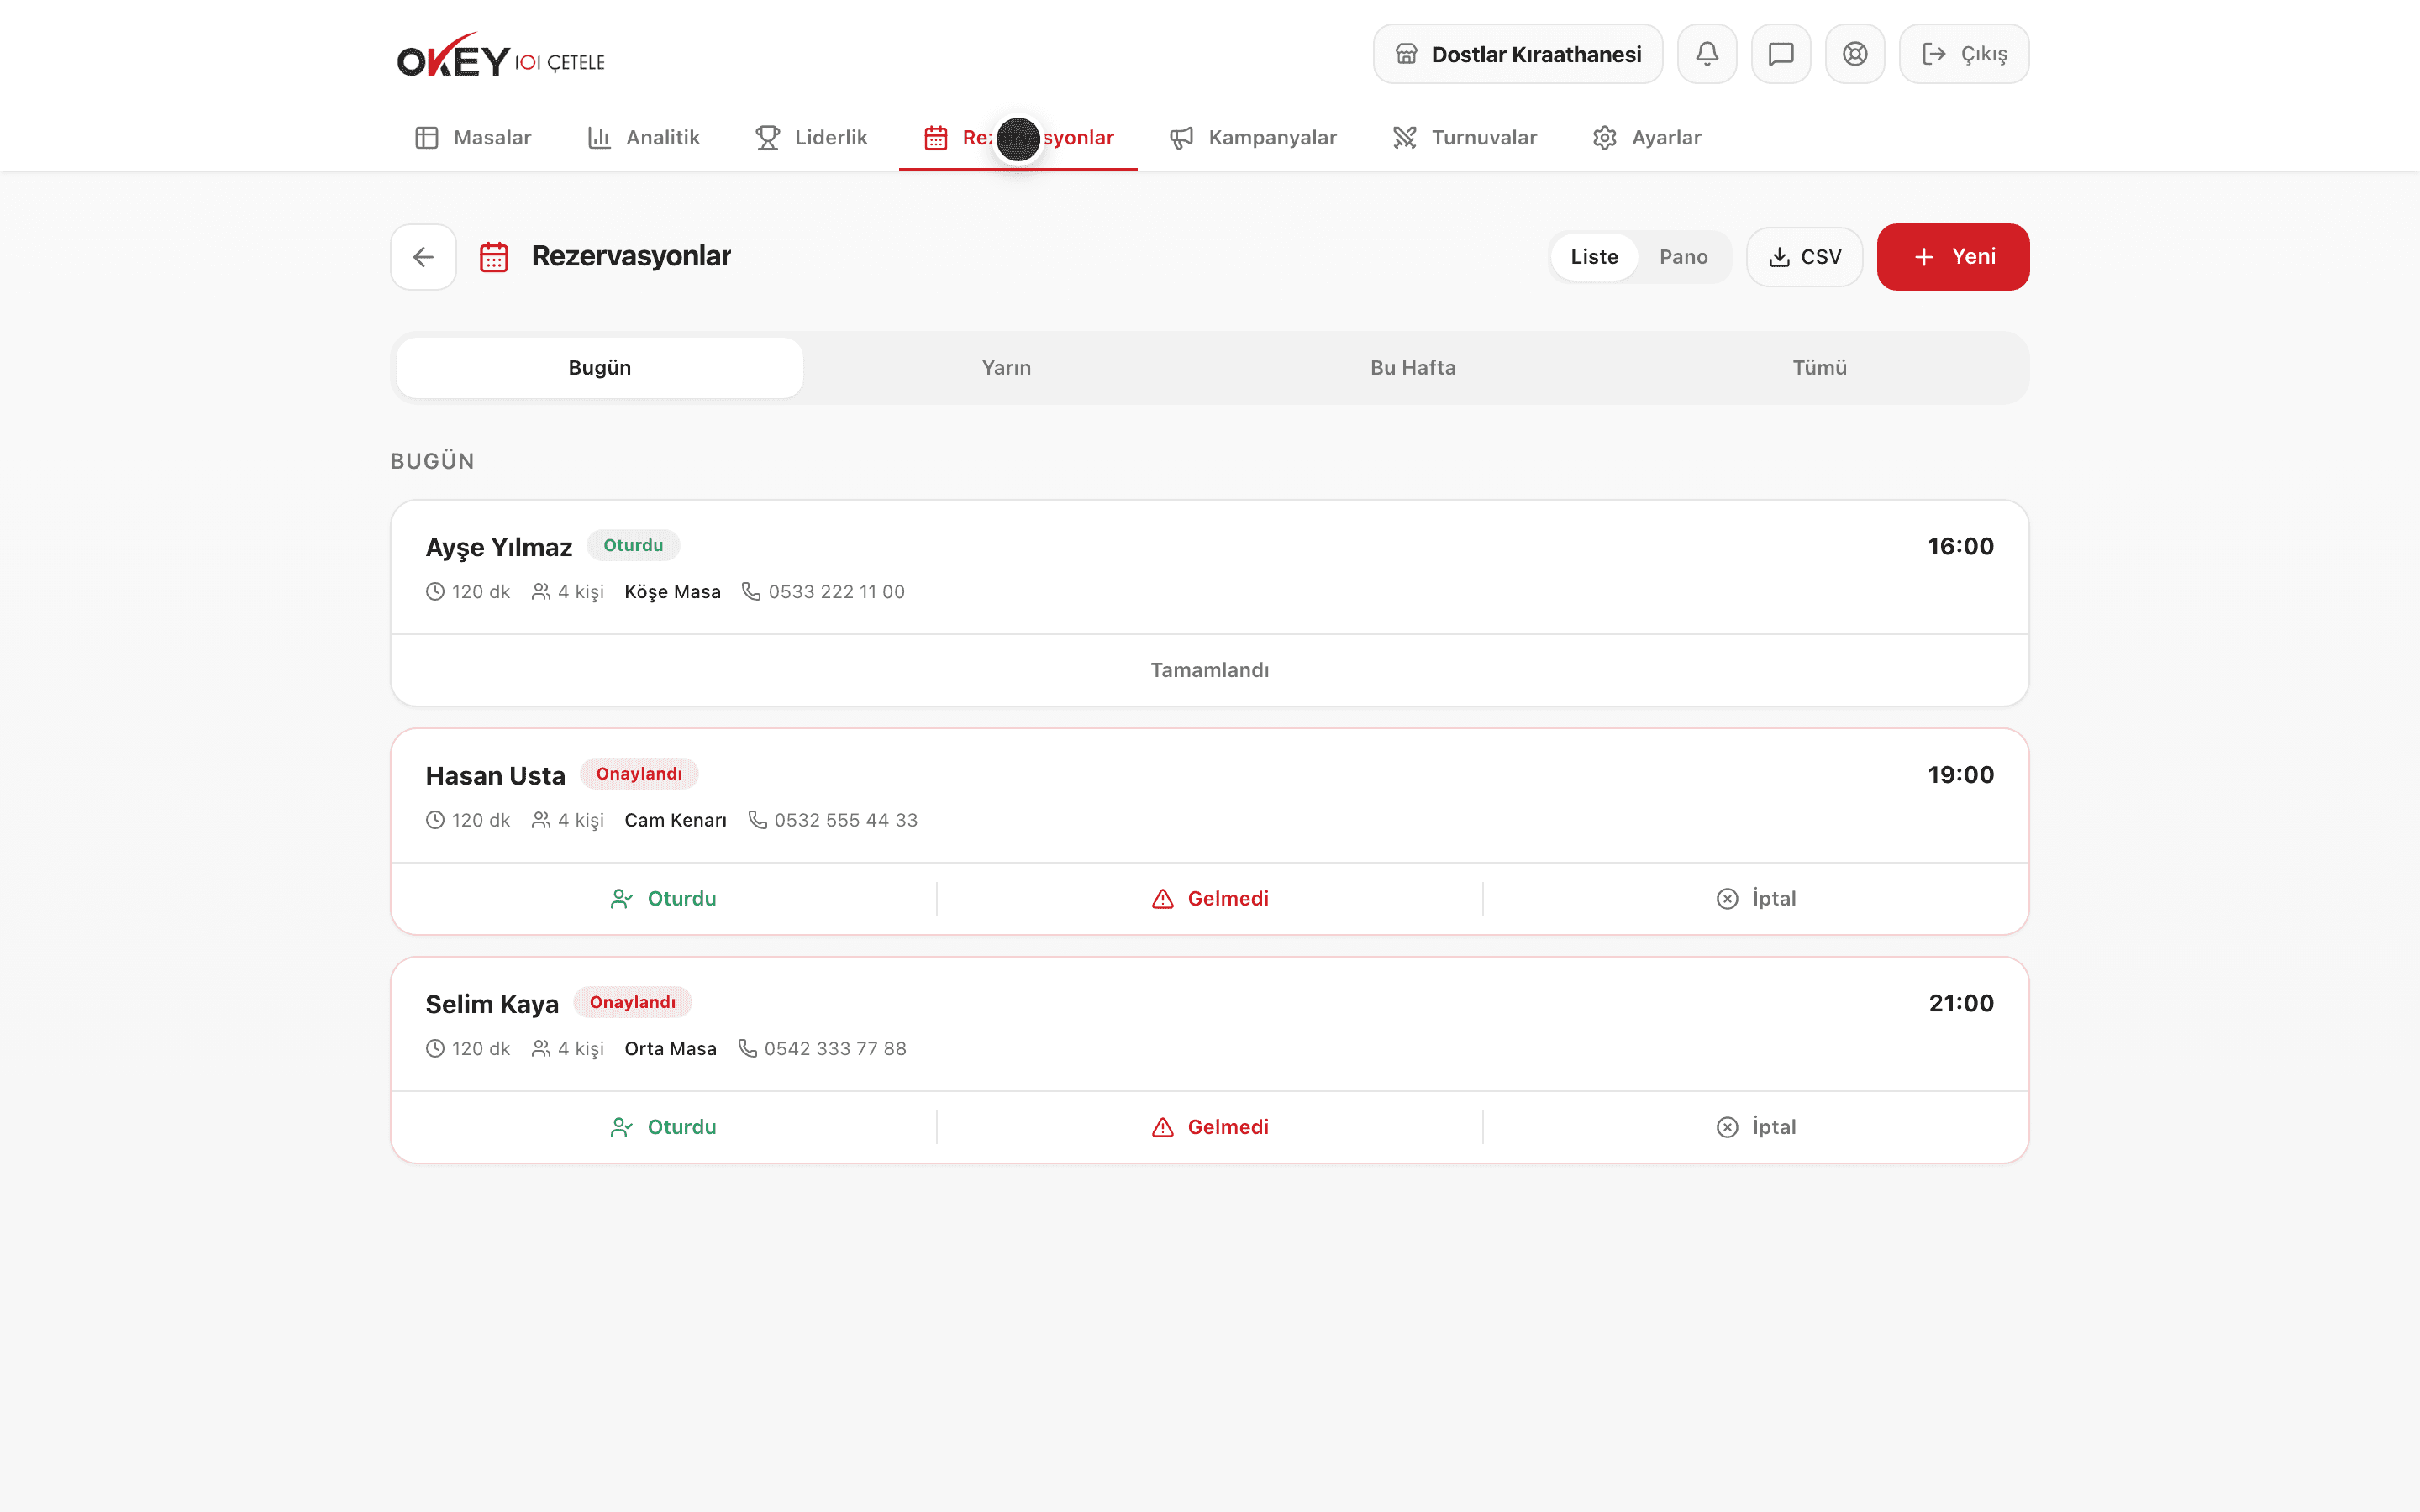Open the Masalar tab
This screenshot has height=1512, width=2420.
point(473,138)
